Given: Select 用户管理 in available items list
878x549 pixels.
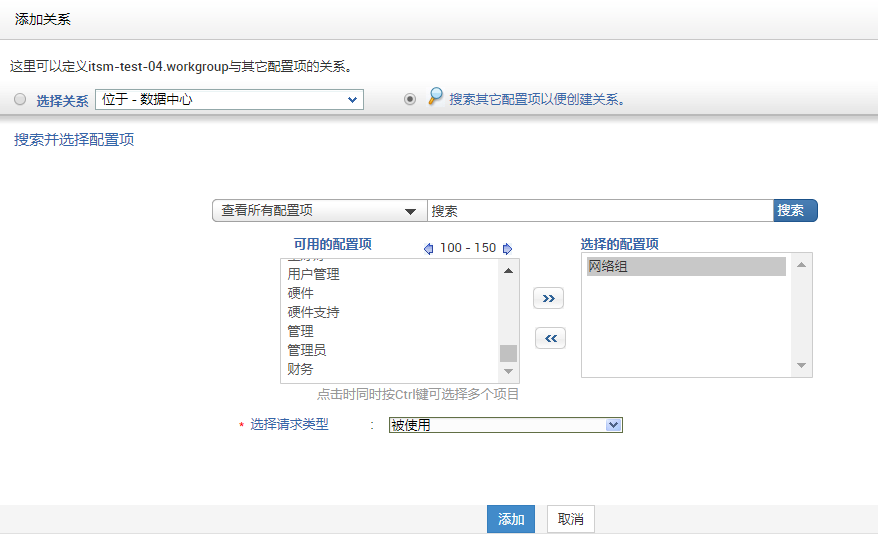Looking at the screenshot, I should coord(314,274).
